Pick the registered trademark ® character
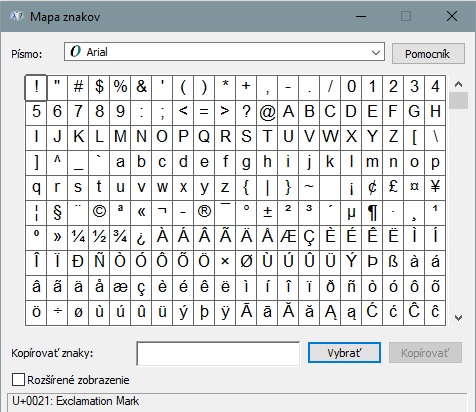This screenshot has width=476, height=412. point(204,212)
